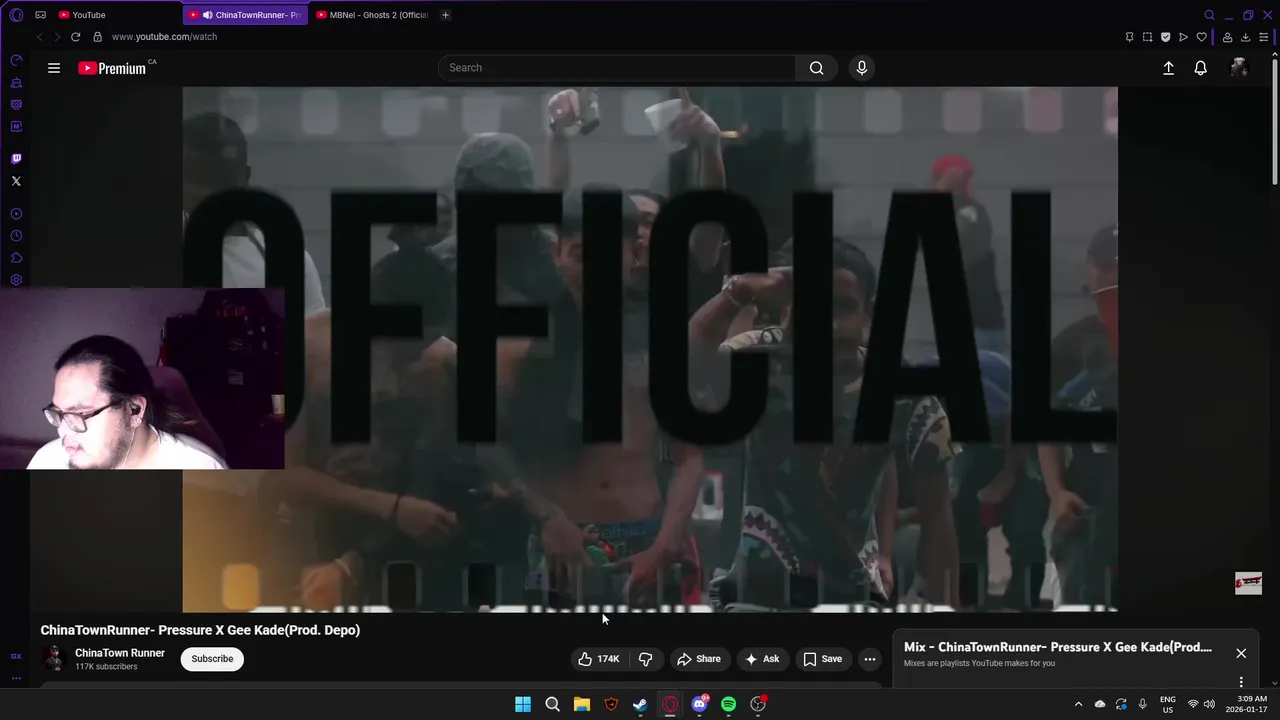The height and width of the screenshot is (720, 1280).
Task: Click the YouTube search field
Action: pos(616,68)
